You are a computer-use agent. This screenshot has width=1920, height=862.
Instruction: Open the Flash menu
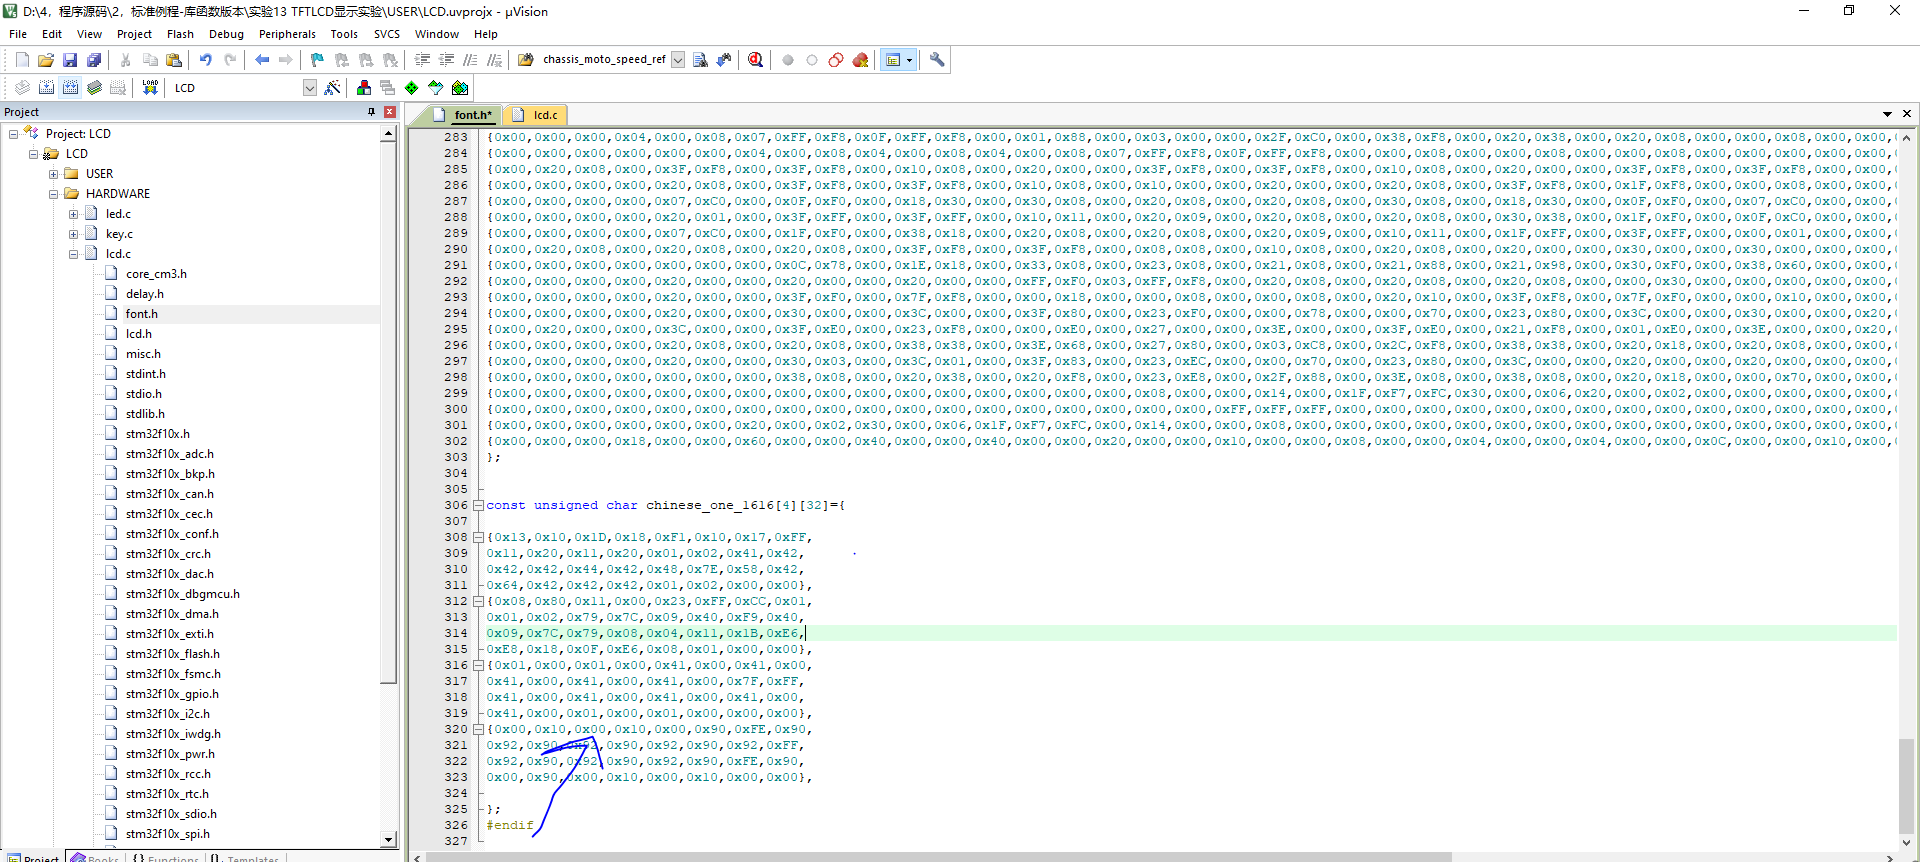click(180, 34)
